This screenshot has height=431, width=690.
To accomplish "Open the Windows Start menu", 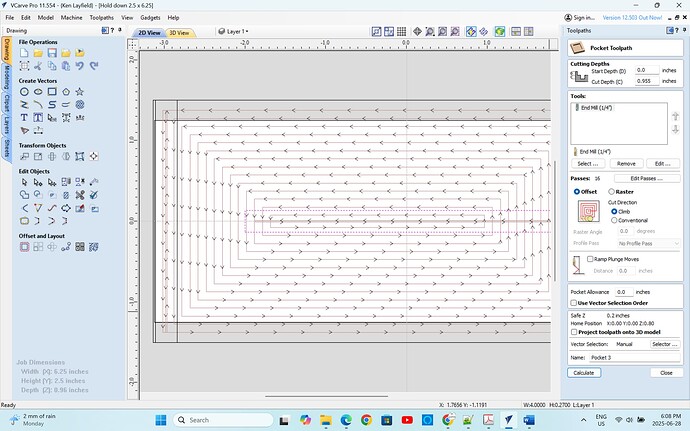I will pyautogui.click(x=161, y=420).
